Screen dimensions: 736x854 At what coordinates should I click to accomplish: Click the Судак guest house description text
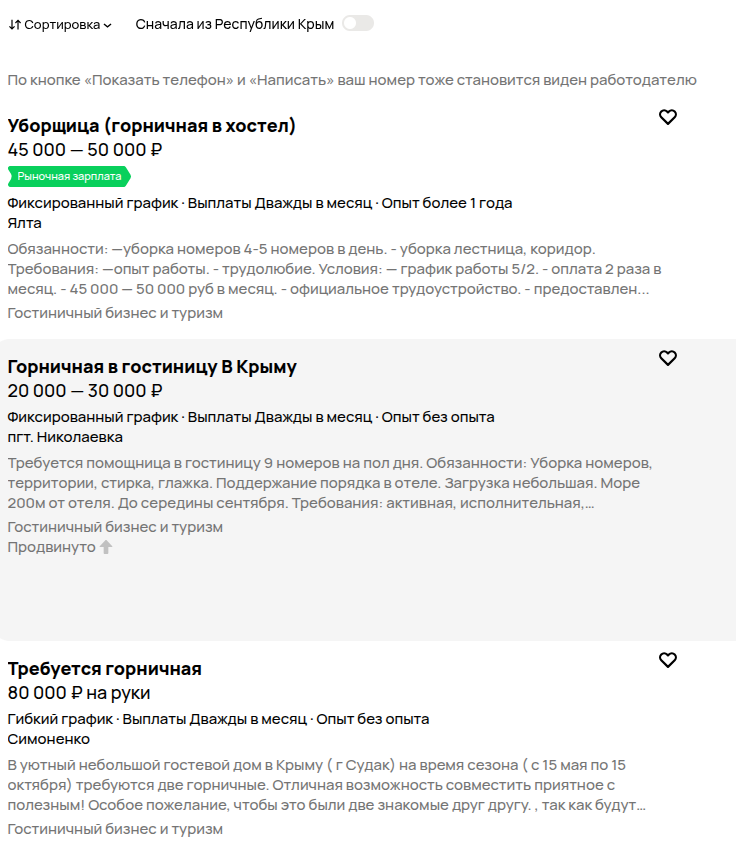point(326,785)
